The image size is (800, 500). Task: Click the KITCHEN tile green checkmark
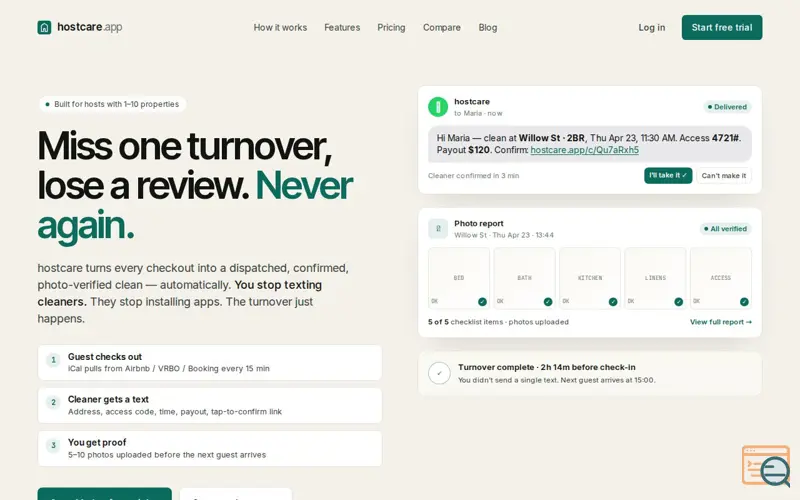613,302
